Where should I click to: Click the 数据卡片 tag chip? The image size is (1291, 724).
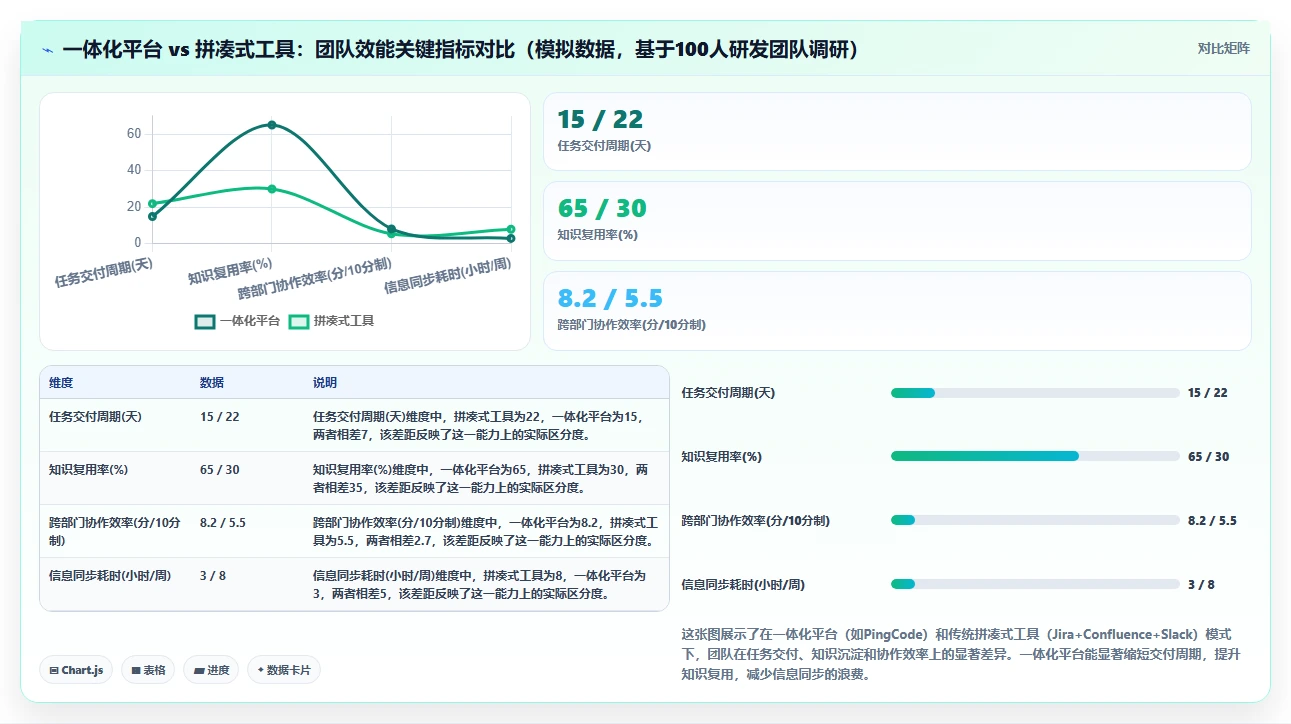[284, 670]
